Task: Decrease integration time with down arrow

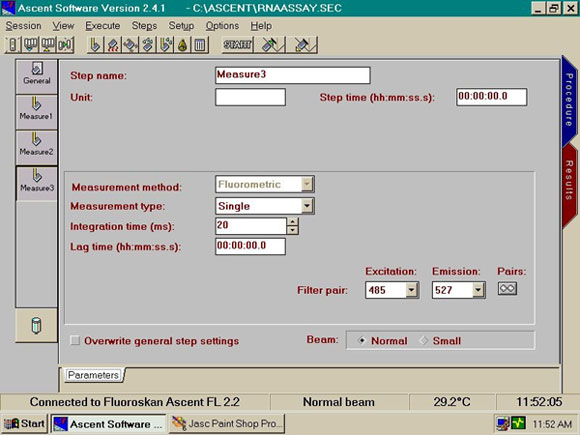Action: tap(293, 230)
